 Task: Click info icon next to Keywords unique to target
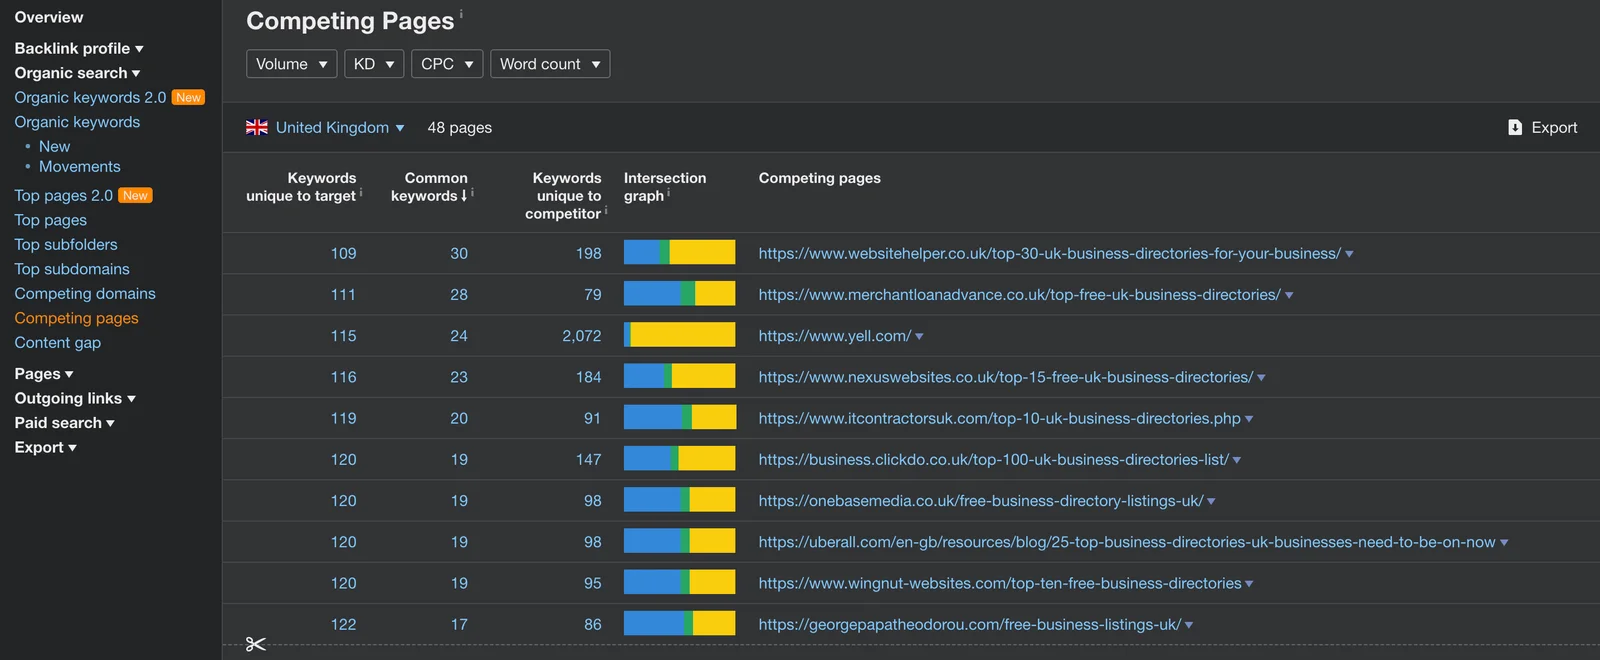coord(361,193)
